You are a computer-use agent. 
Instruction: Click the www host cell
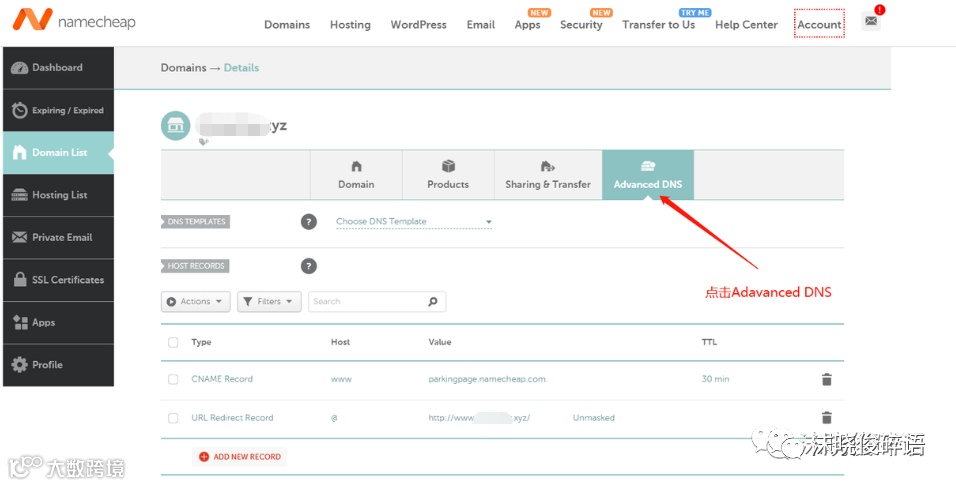pos(341,379)
